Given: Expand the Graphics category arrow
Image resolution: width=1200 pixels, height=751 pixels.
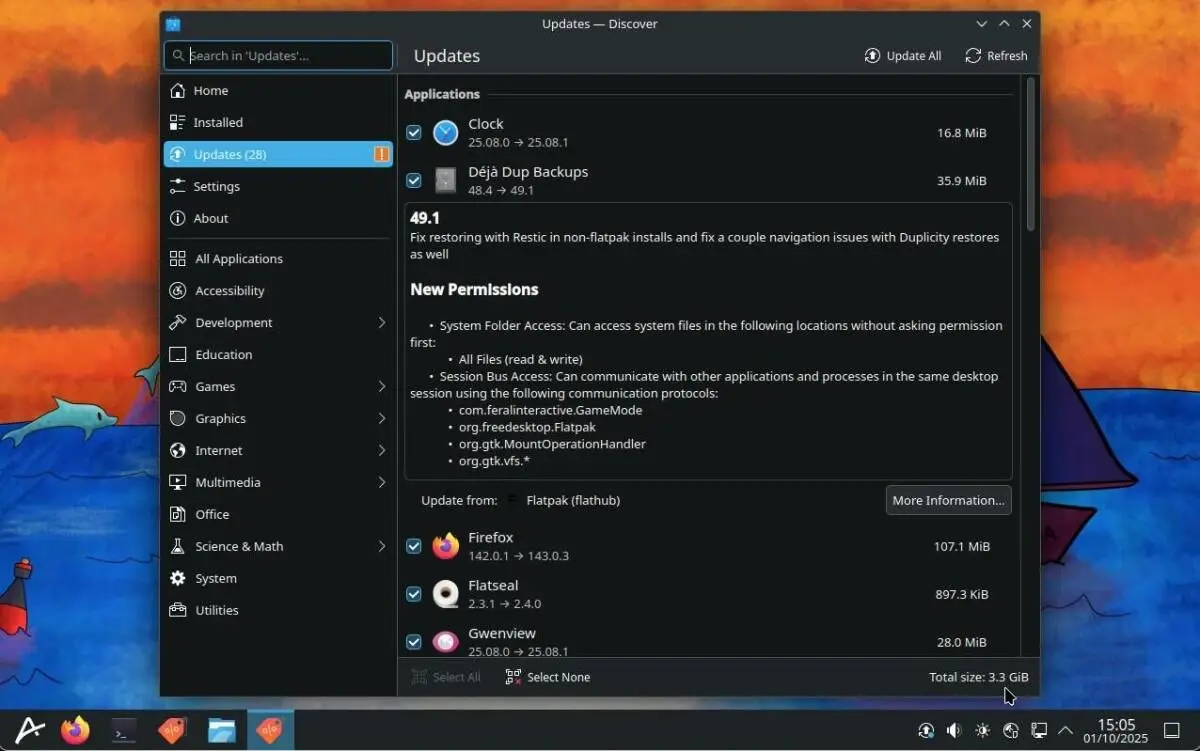Looking at the screenshot, I should pyautogui.click(x=382, y=418).
